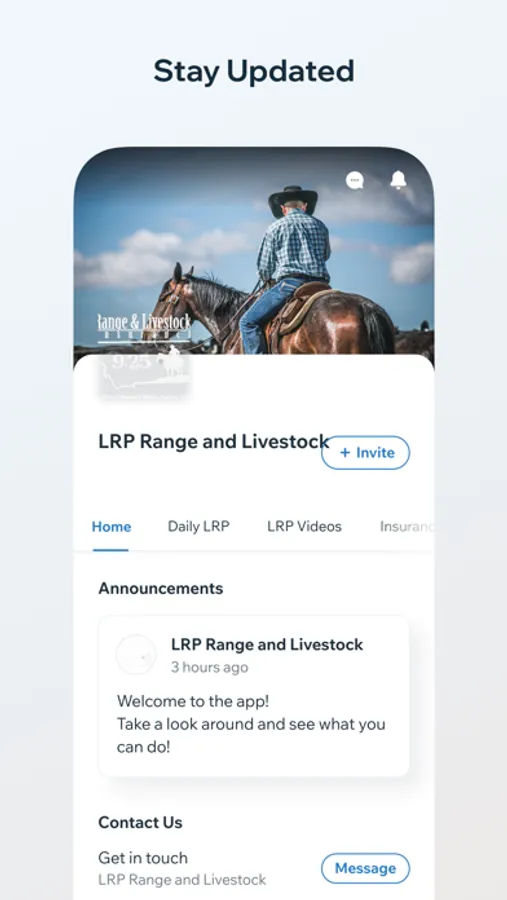Click the Invite button
Image resolution: width=507 pixels, height=900 pixels.
(365, 453)
